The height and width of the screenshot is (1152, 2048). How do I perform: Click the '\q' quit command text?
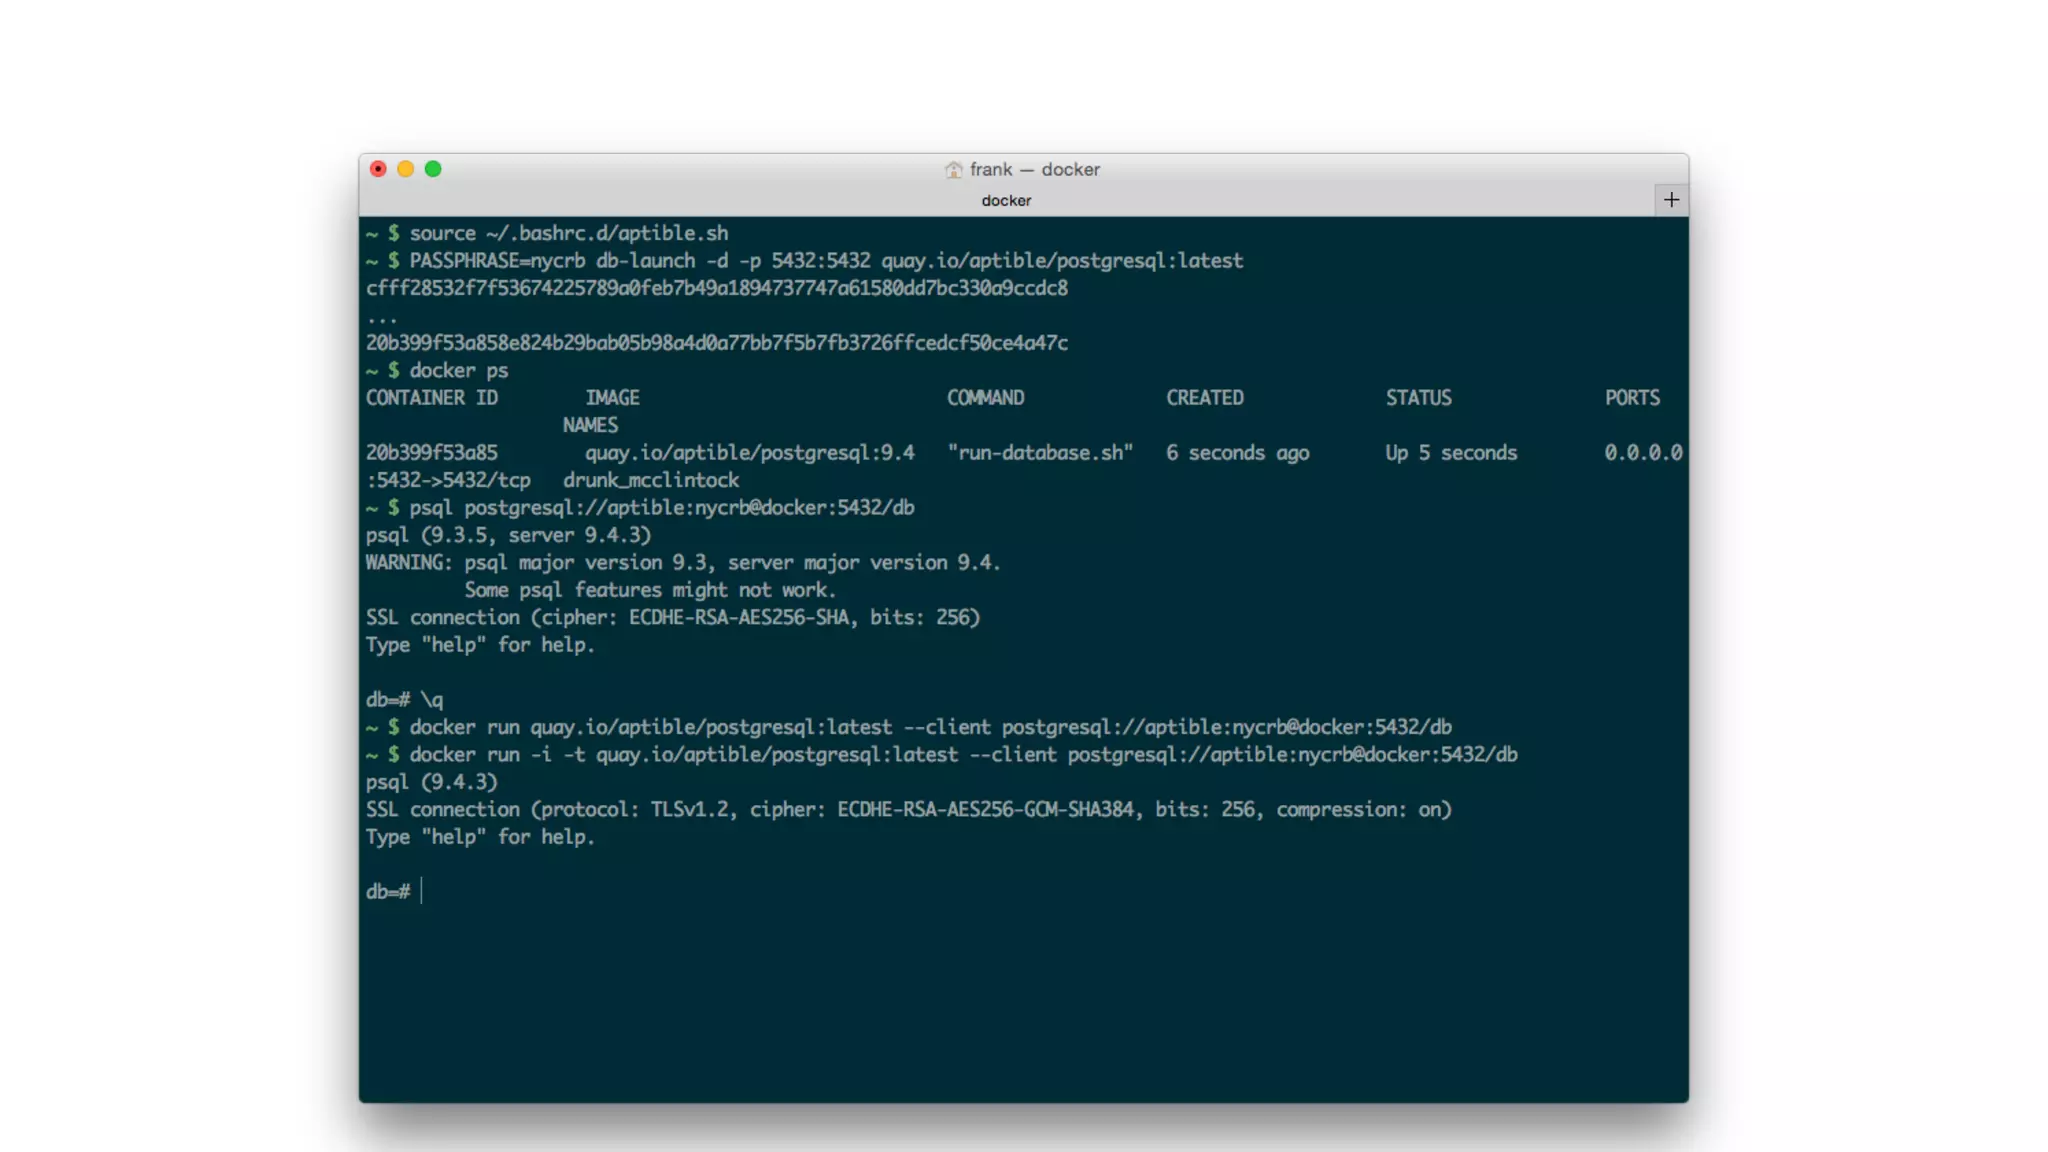(431, 700)
